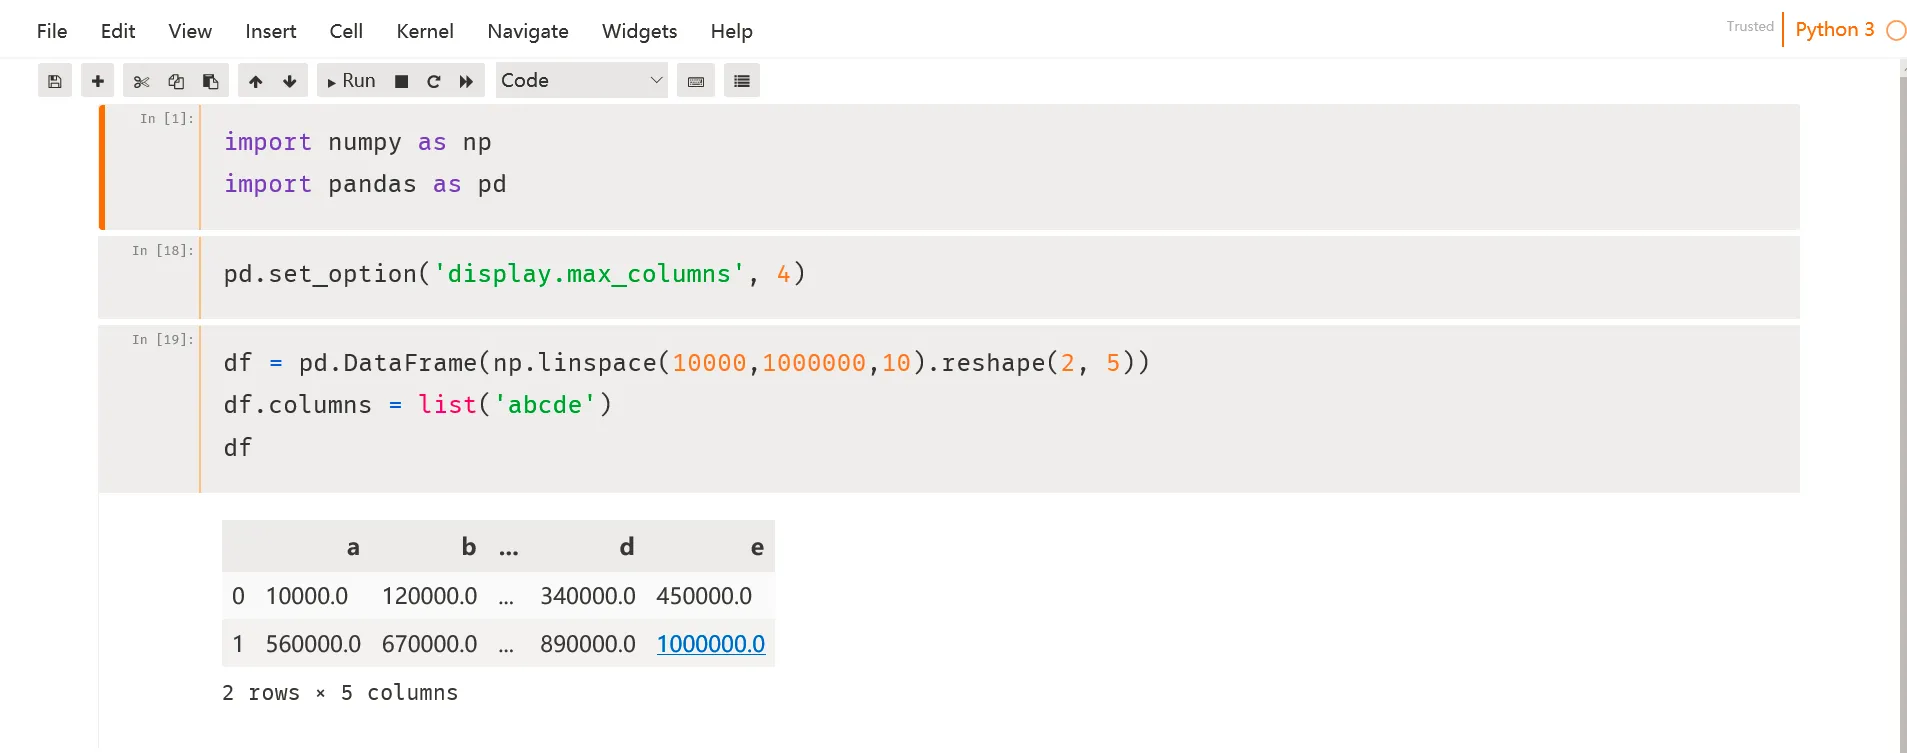Move the selected cell up
1907x753 pixels.
(x=256, y=81)
